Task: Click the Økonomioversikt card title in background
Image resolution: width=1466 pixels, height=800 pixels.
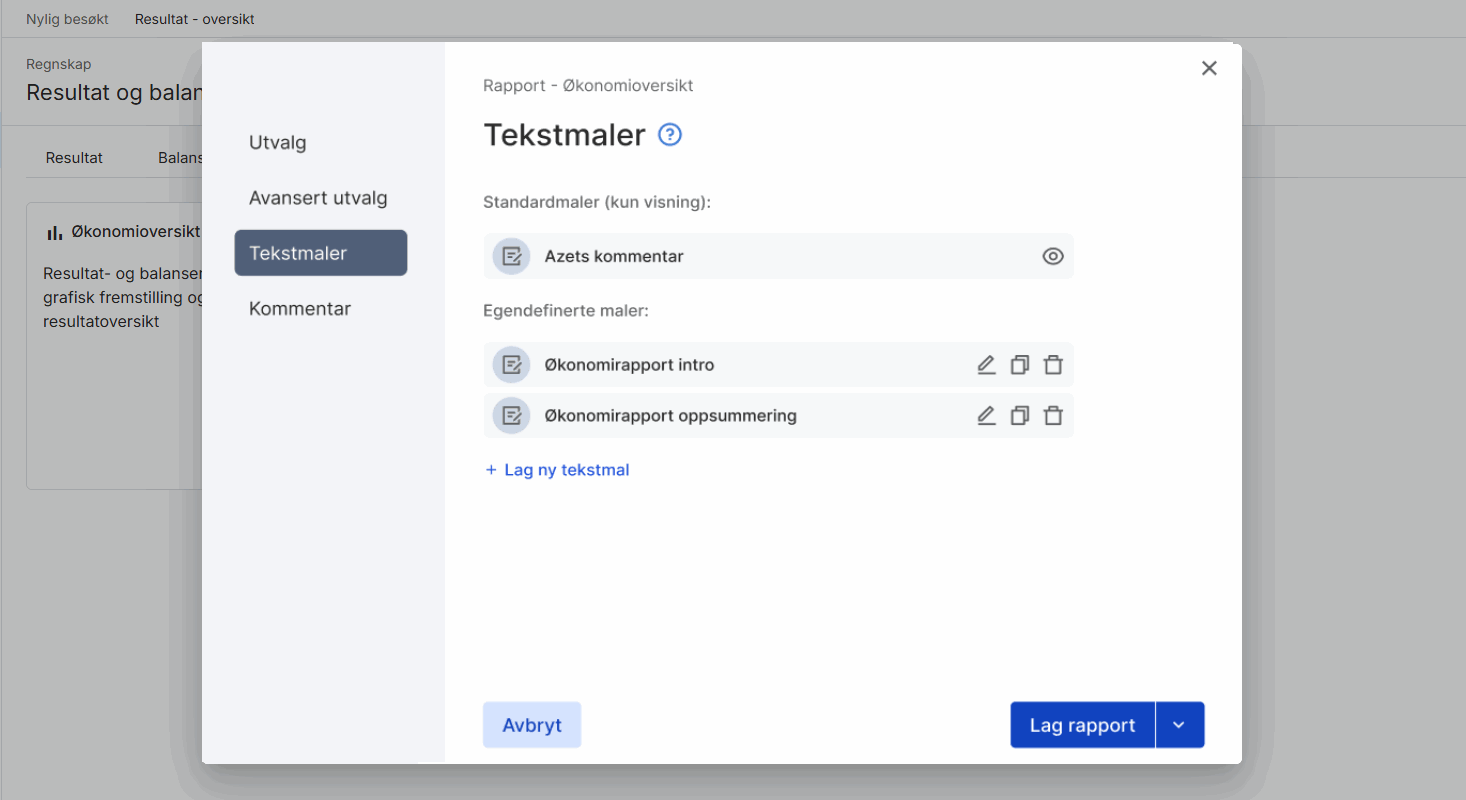Action: point(136,232)
